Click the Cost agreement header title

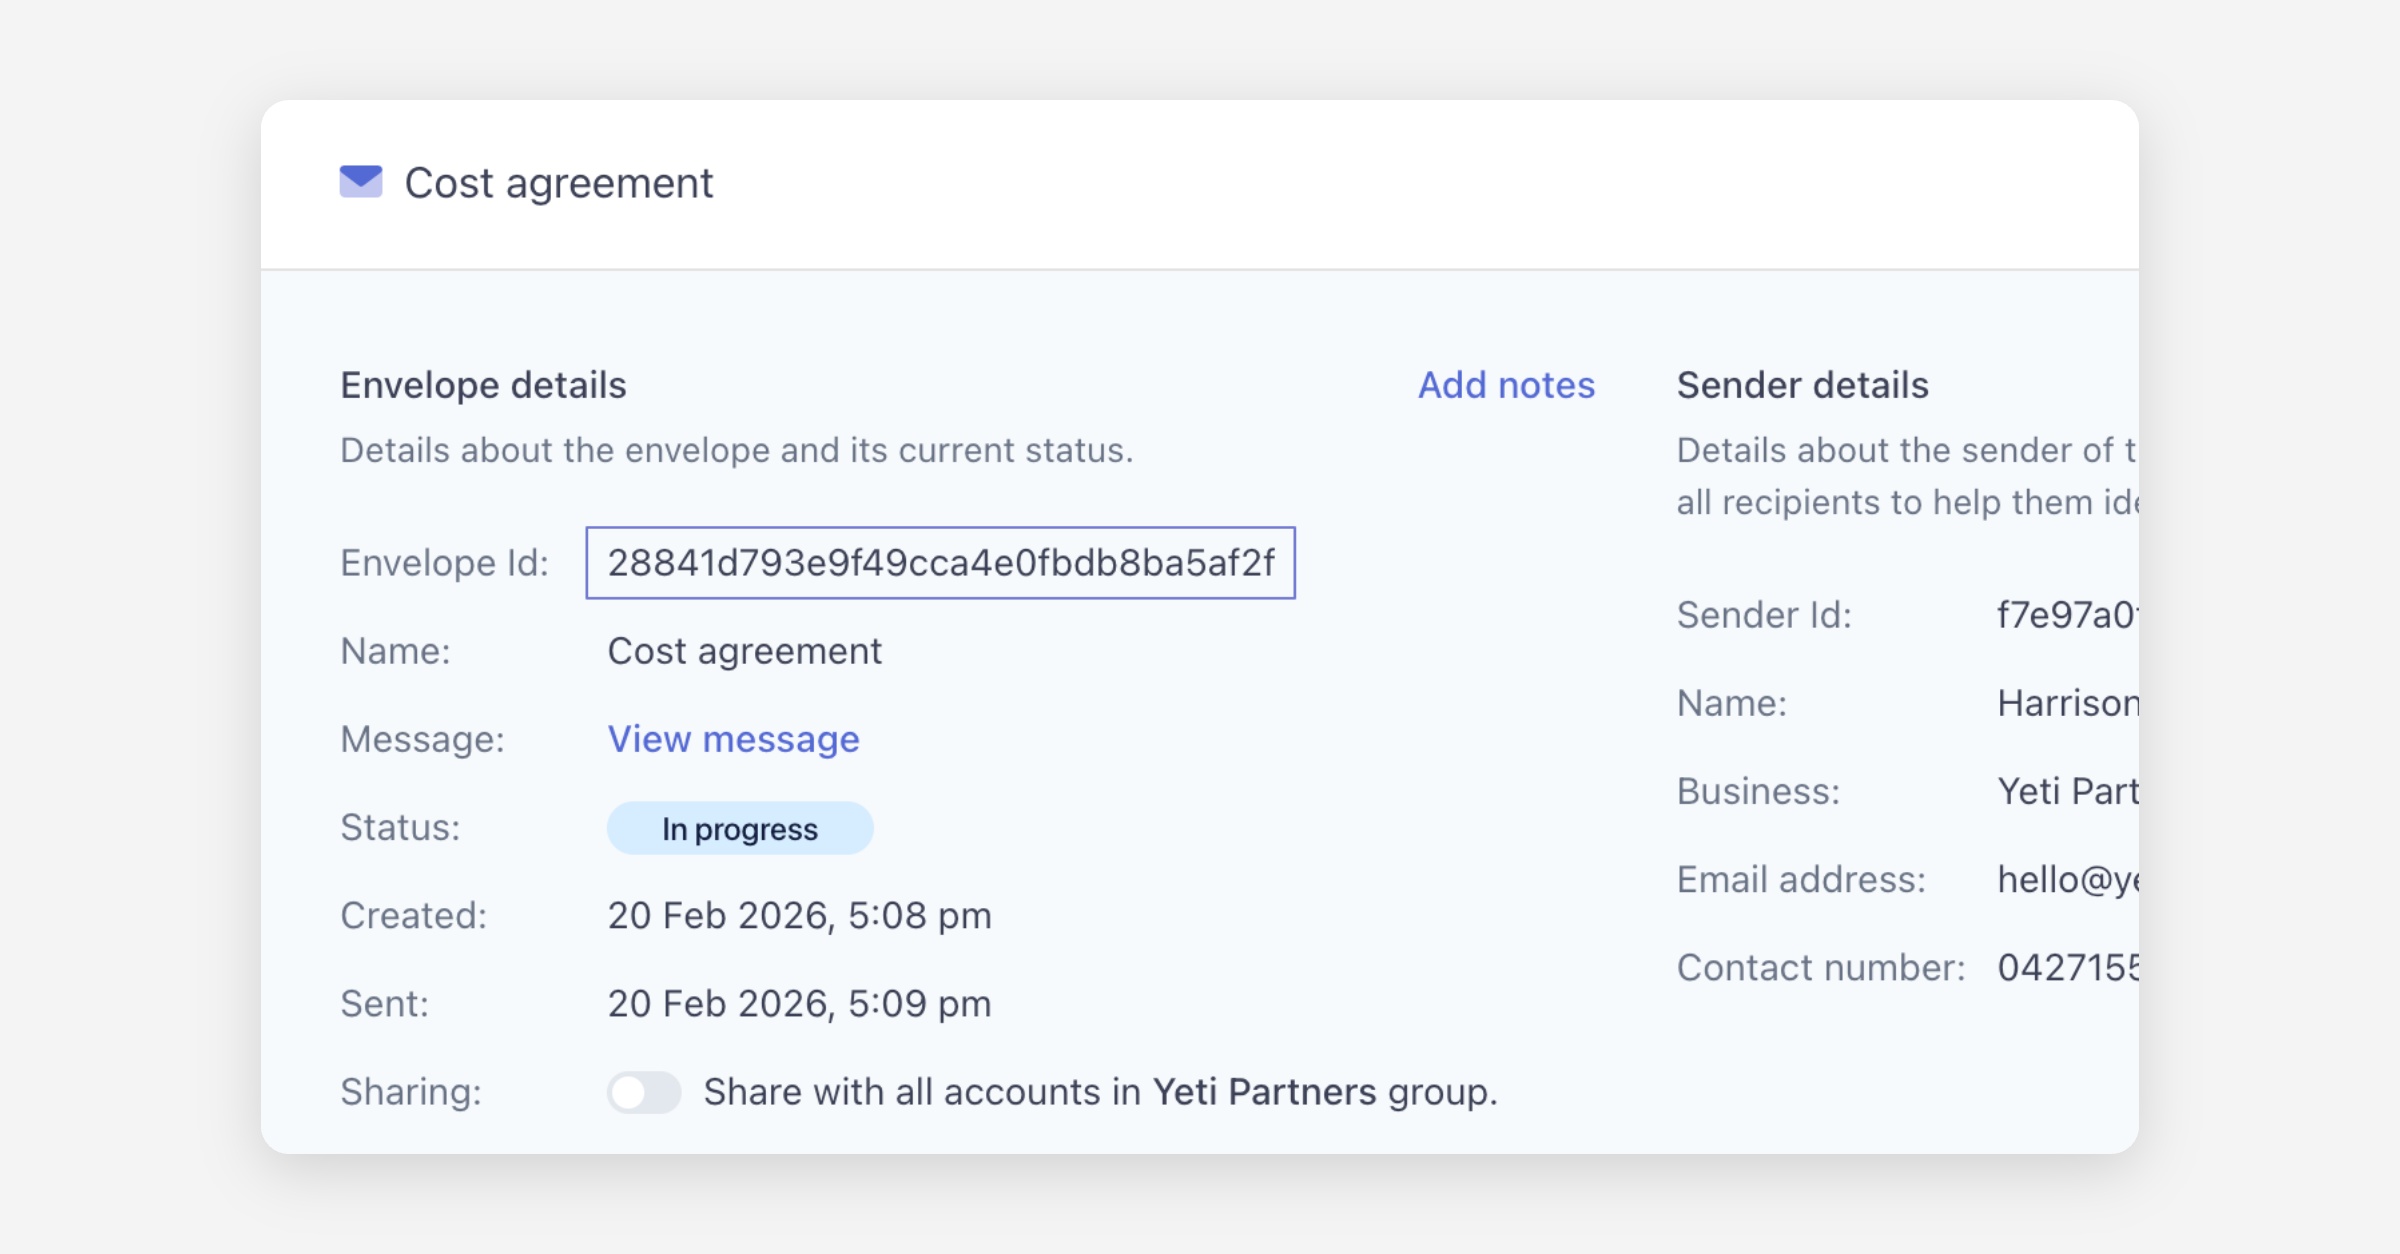click(558, 183)
